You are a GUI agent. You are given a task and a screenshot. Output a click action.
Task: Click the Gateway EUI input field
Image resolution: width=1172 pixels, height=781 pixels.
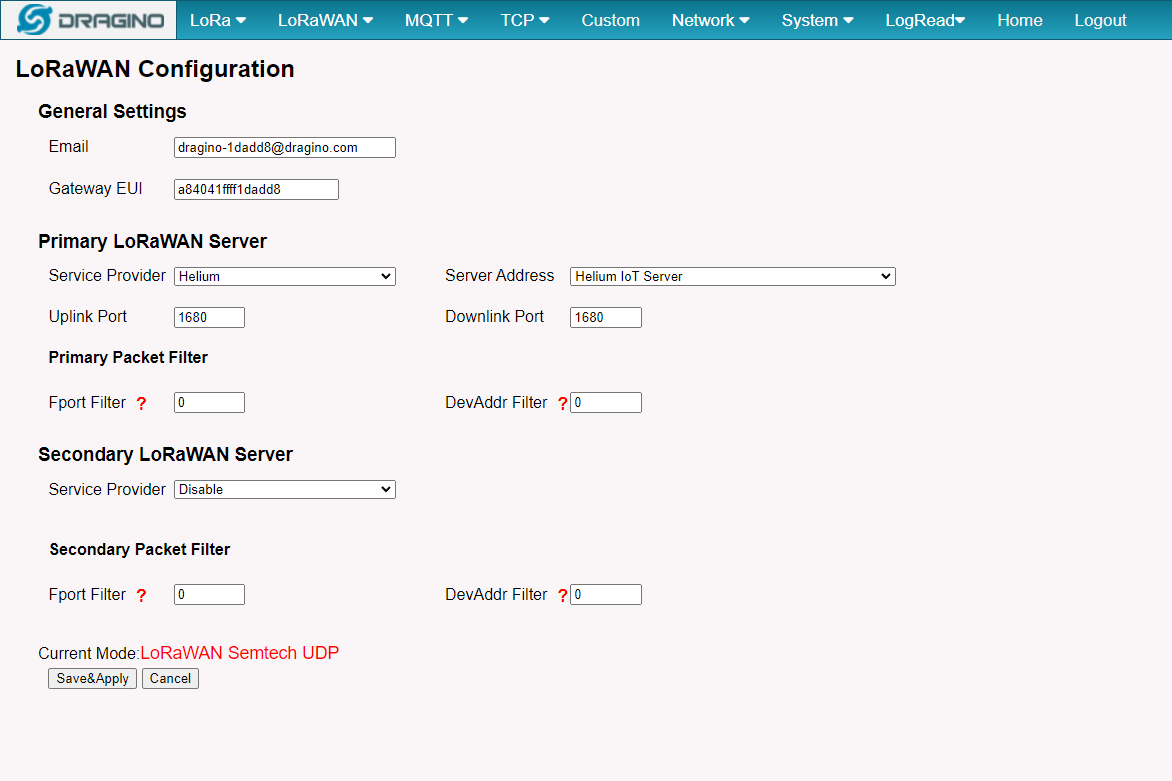[x=256, y=190]
